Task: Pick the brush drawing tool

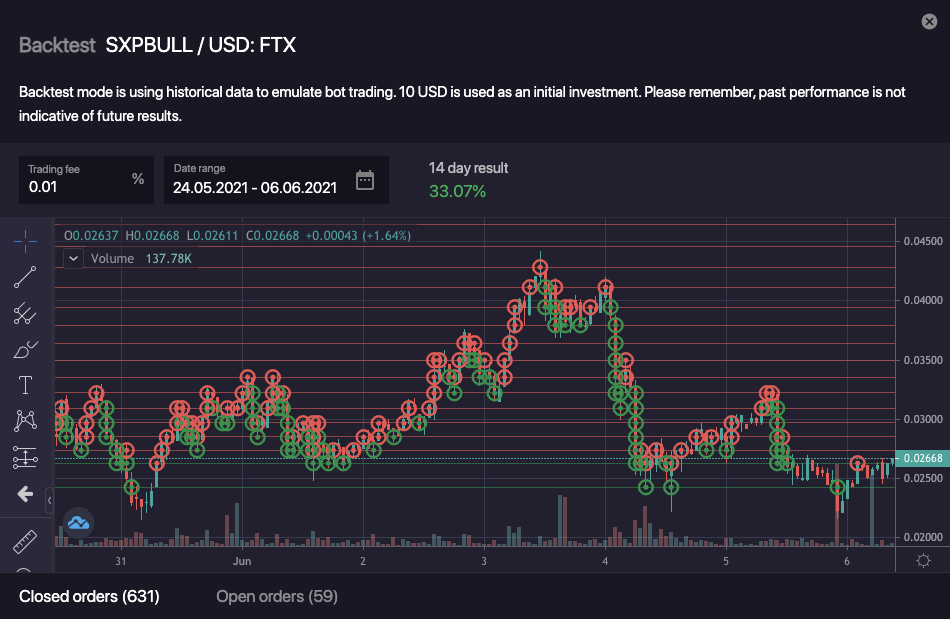Action: coord(25,350)
